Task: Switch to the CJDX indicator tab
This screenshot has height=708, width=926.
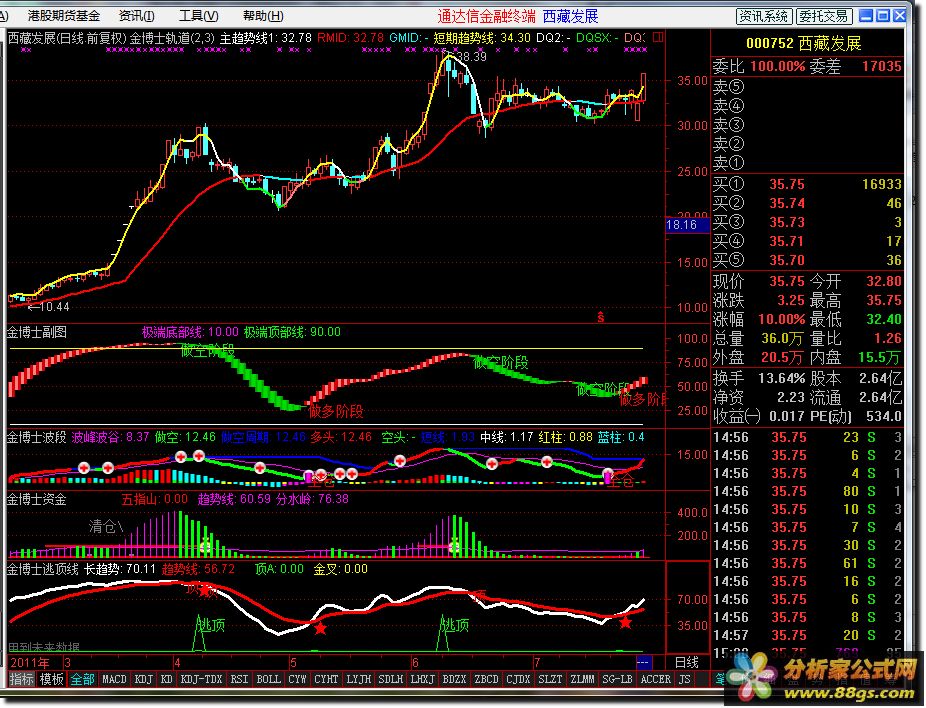Action: [x=518, y=679]
